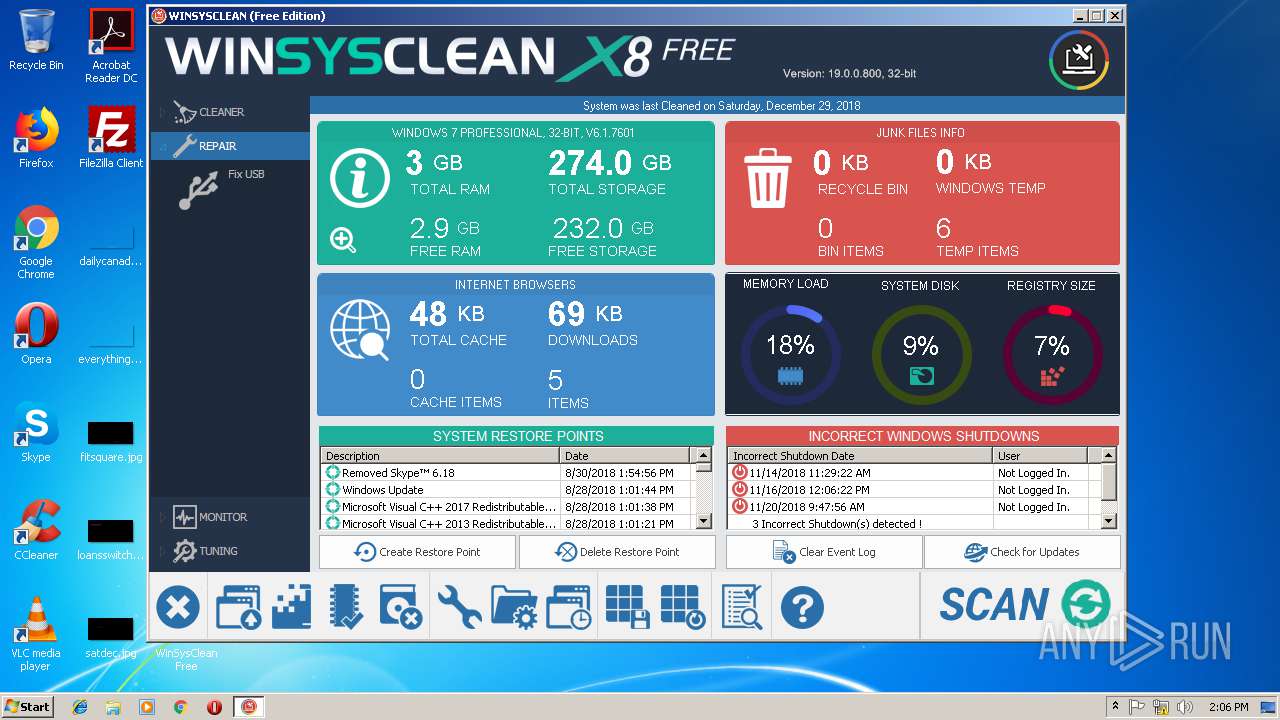The height and width of the screenshot is (720, 1280).
Task: Click the checklist with magnifier report icon
Action: click(x=741, y=607)
